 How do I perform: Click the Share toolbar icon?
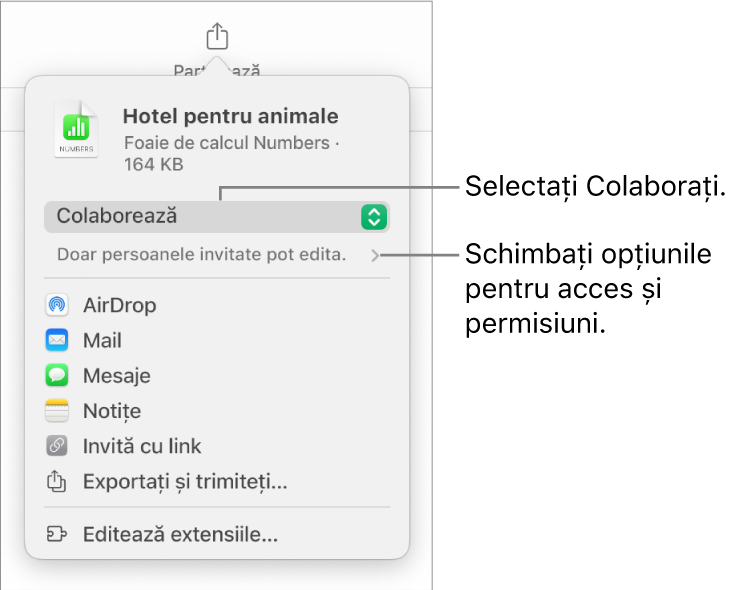pos(217,38)
